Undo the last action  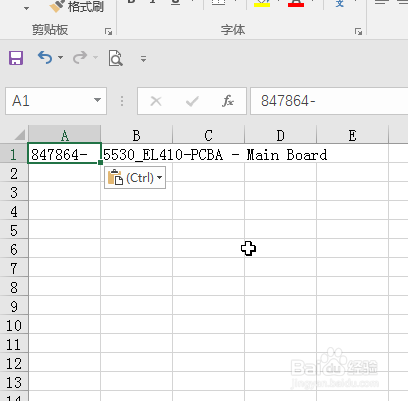[45, 58]
